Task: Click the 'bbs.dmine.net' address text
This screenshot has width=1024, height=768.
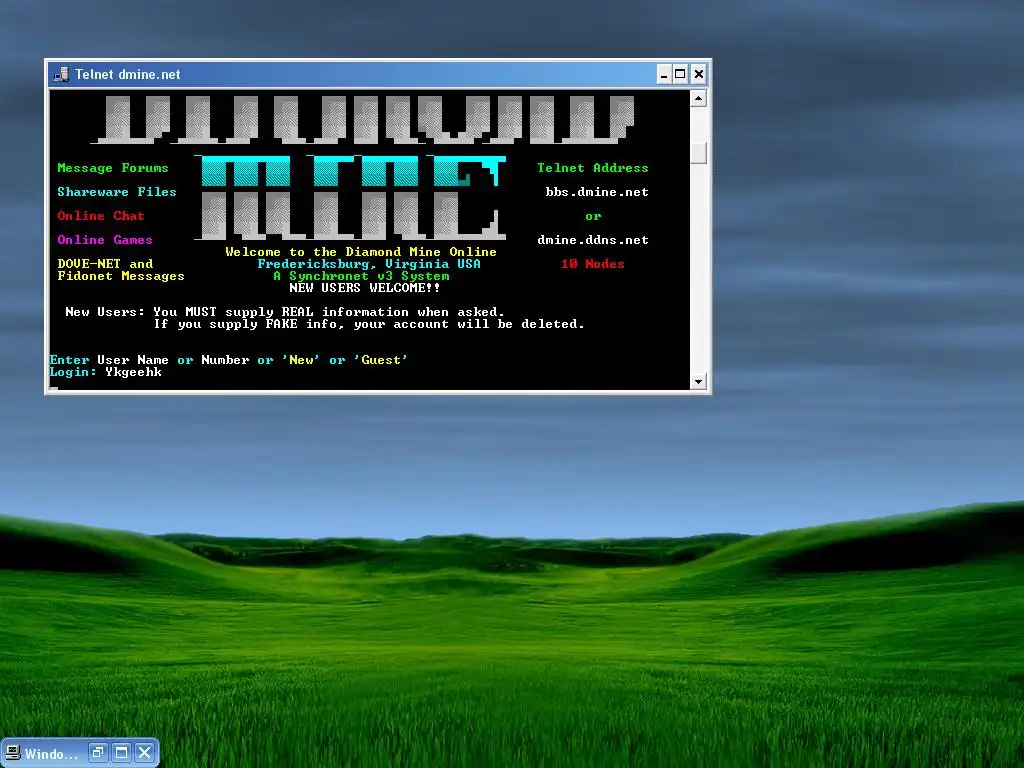Action: coord(597,192)
